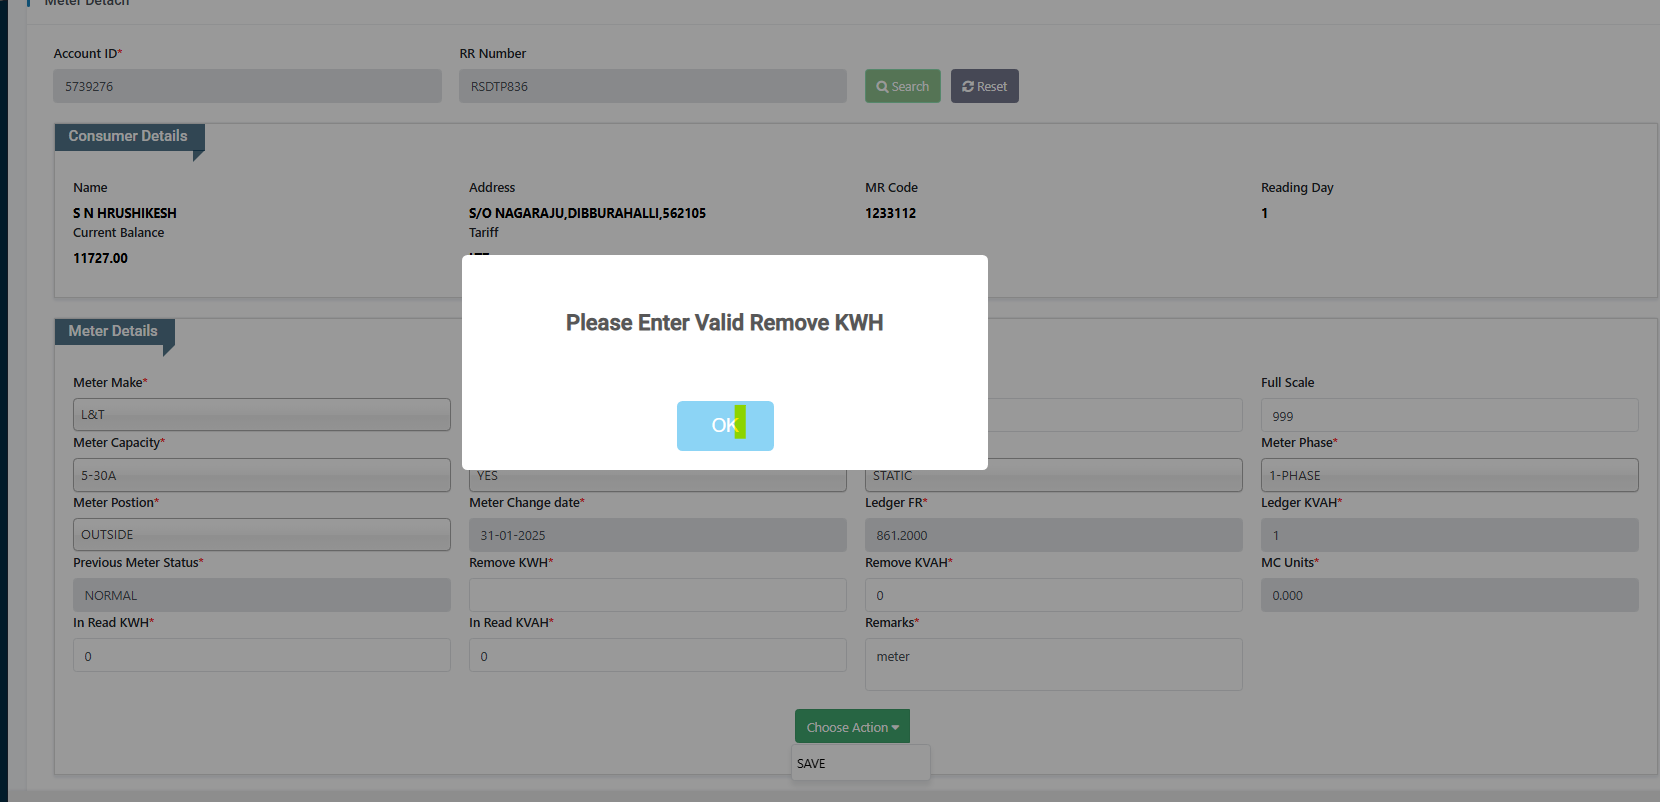Focus the RR Number field
This screenshot has height=802, width=1660.
pyautogui.click(x=653, y=86)
